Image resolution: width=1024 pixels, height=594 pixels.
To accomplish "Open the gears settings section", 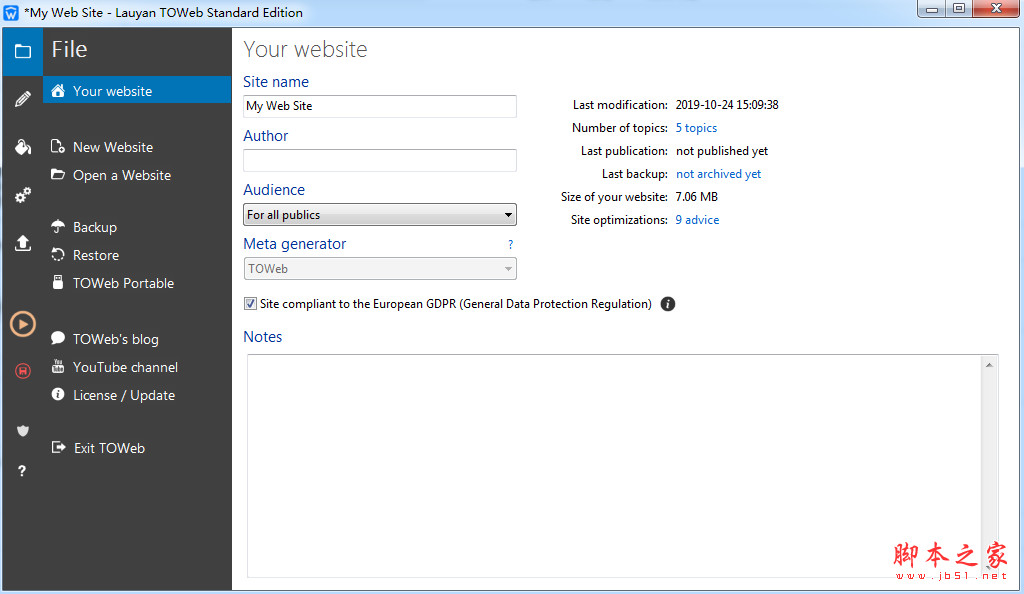I will 22,195.
